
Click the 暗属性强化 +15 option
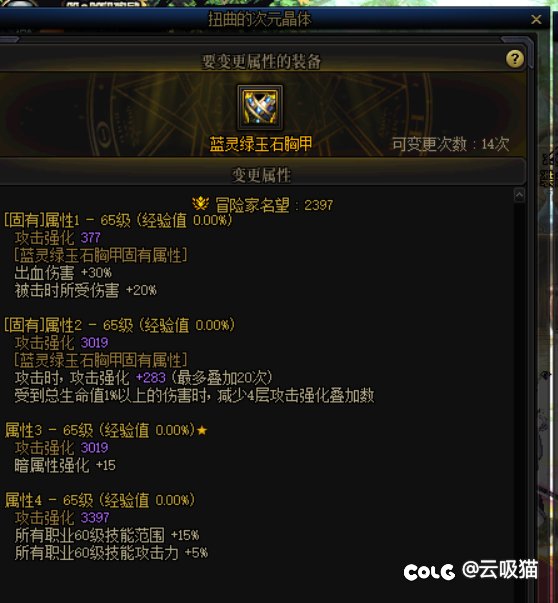65,465
